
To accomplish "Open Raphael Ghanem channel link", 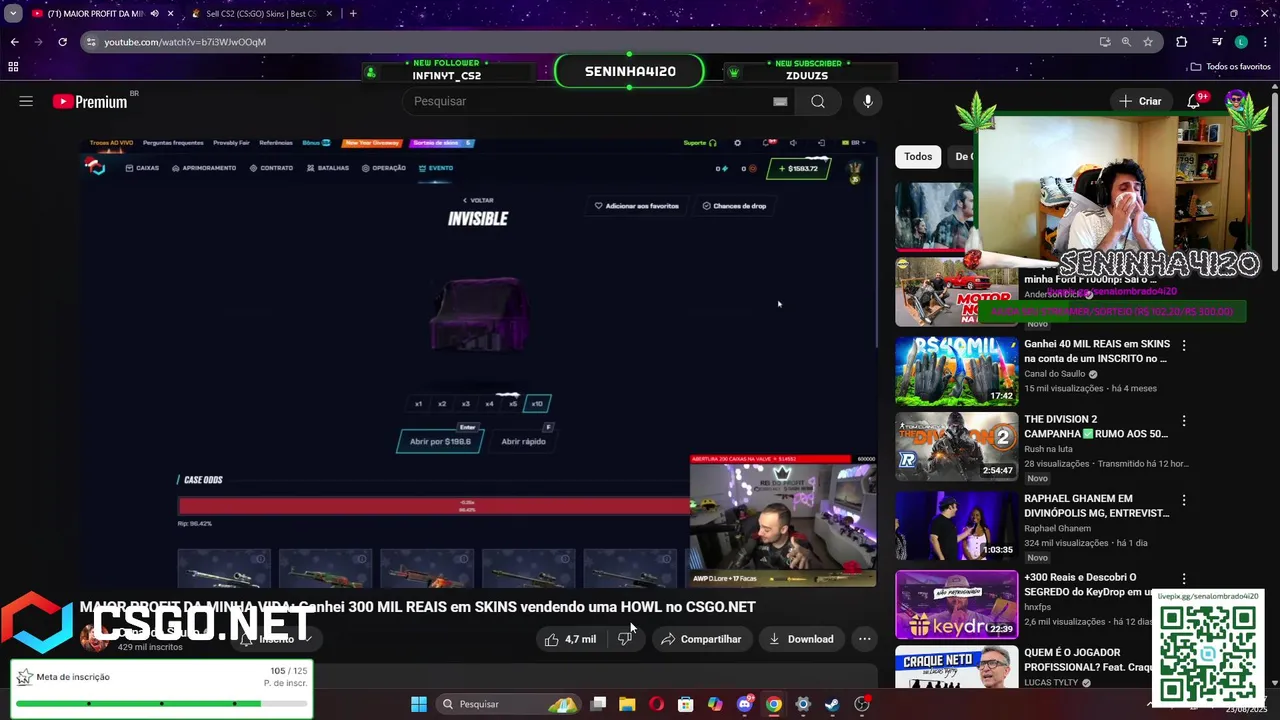I will pyautogui.click(x=1058, y=528).
